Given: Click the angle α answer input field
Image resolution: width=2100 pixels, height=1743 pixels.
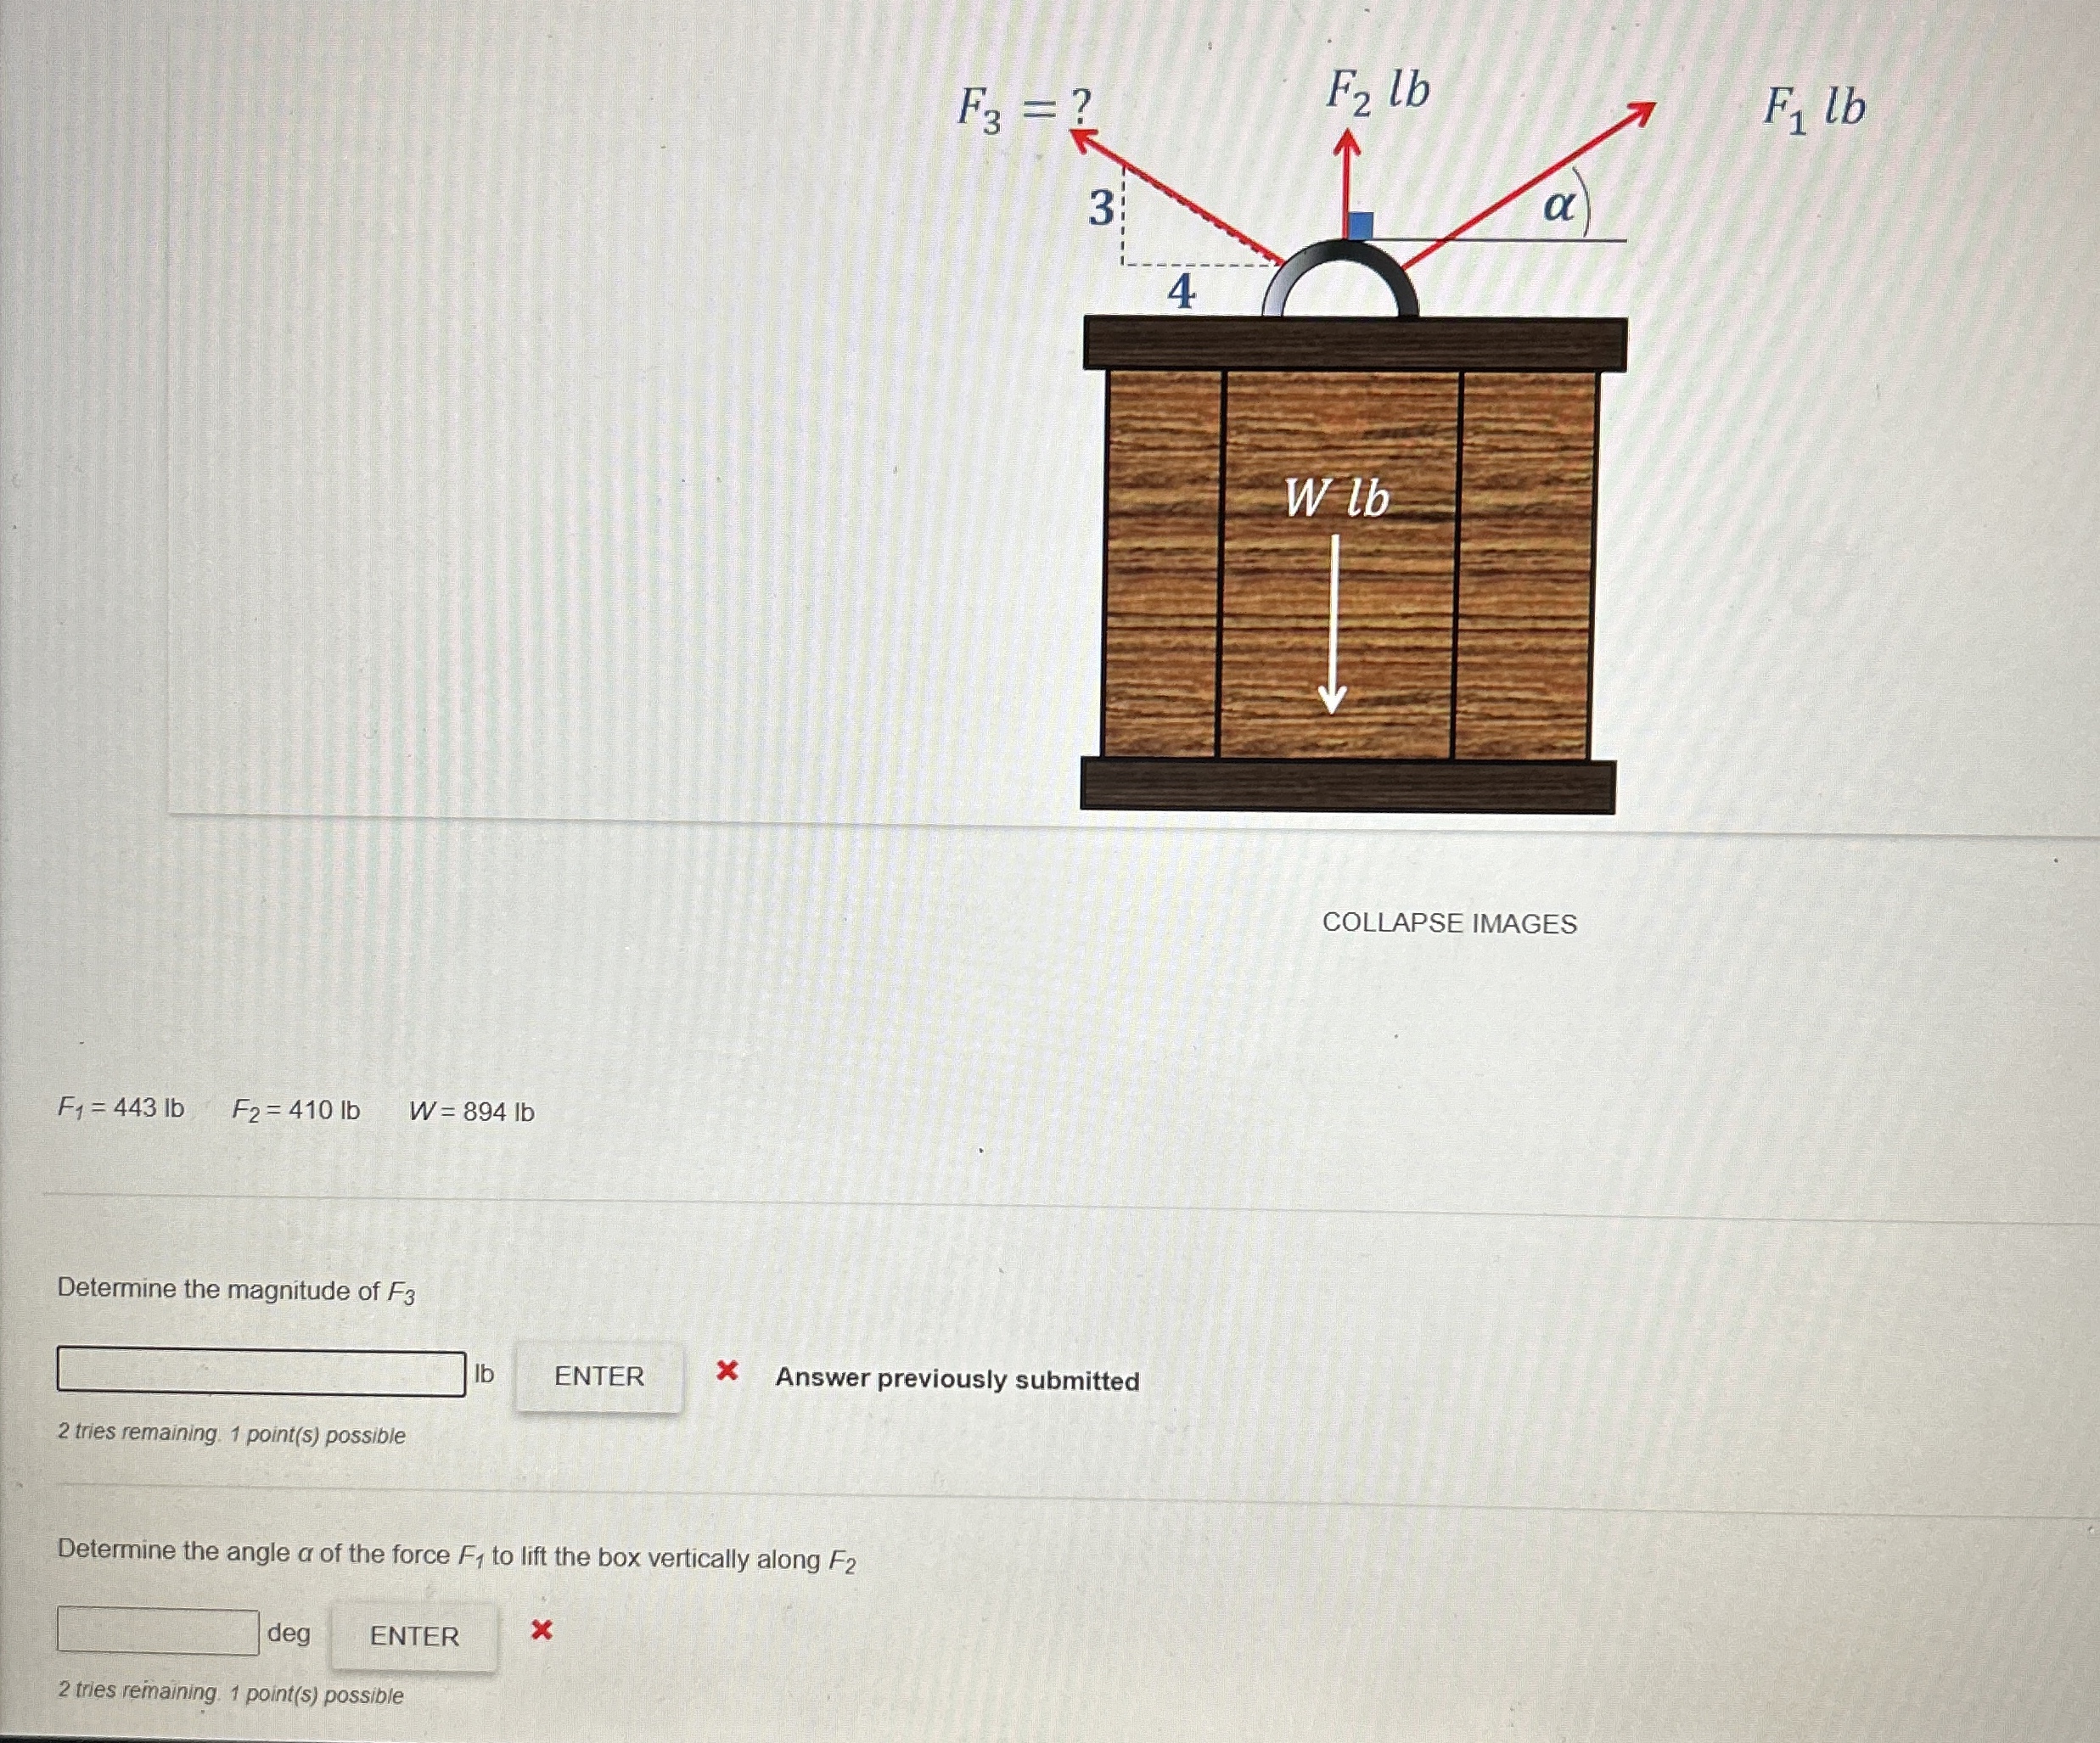Looking at the screenshot, I should tap(158, 1631).
